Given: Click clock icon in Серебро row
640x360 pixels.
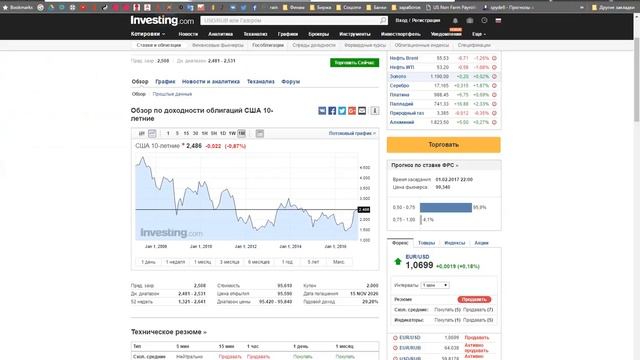Looking at the screenshot, I should click(x=494, y=86).
